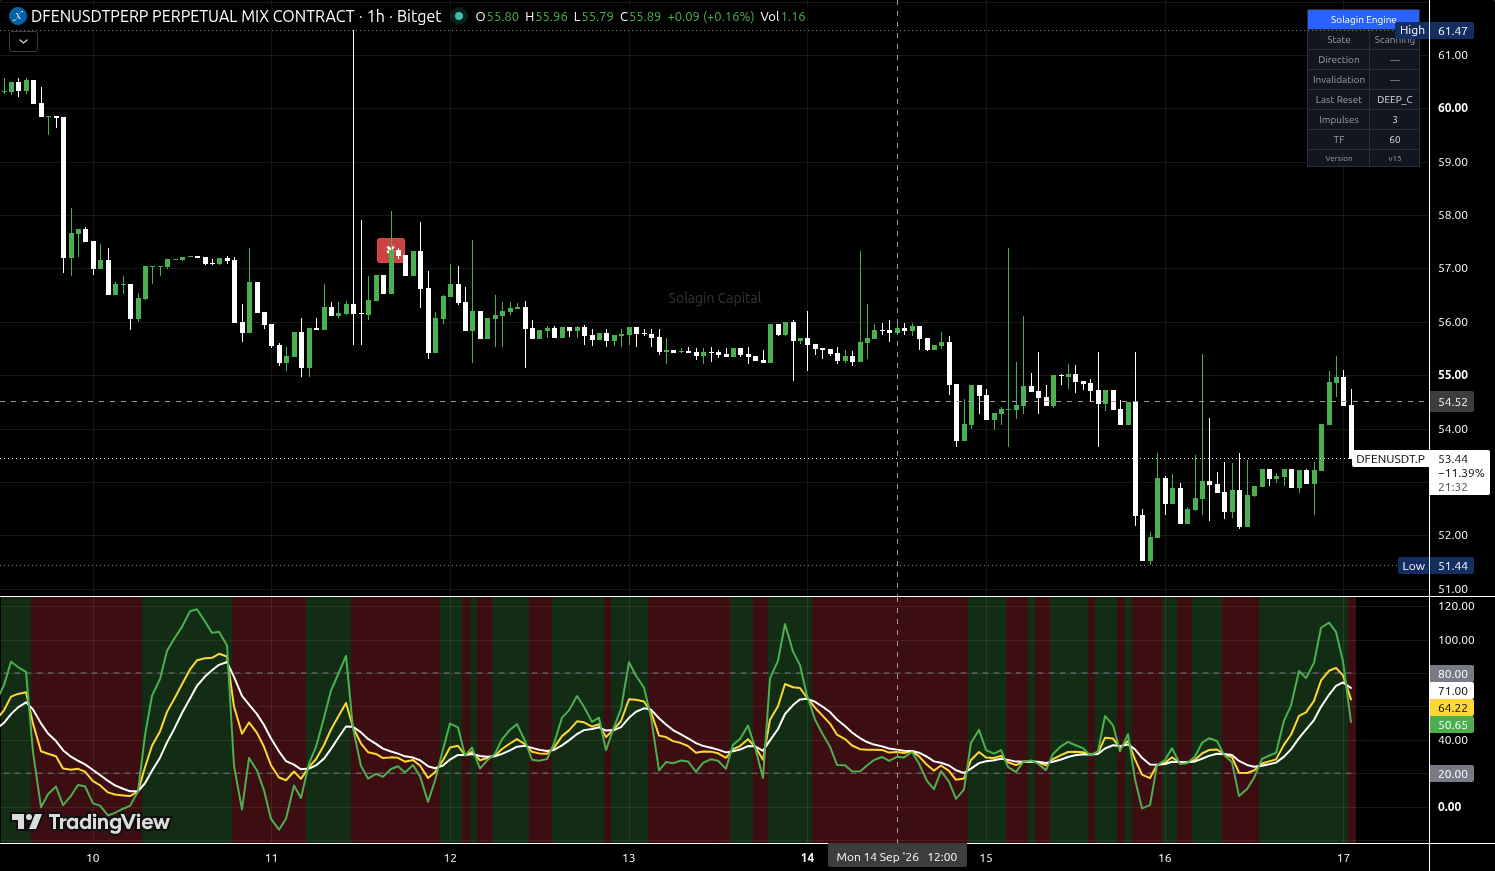
Task: Click the Mon 14 Sep '26 12:00 time label
Action: point(897,857)
